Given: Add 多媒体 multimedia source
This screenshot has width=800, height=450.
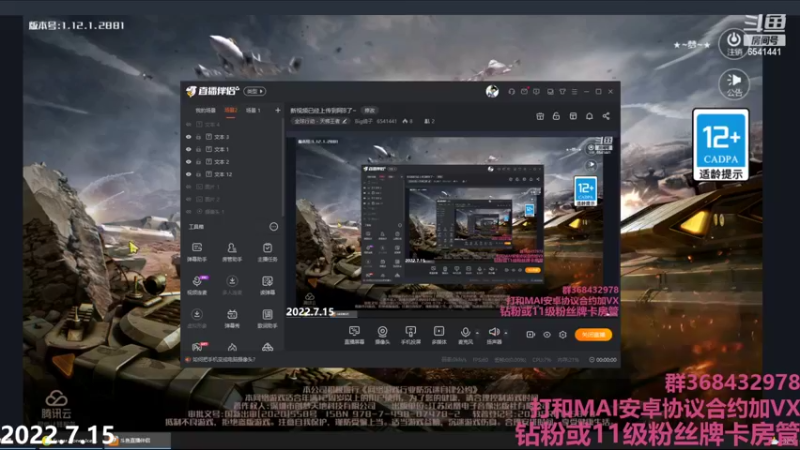Looking at the screenshot, I should [x=439, y=335].
